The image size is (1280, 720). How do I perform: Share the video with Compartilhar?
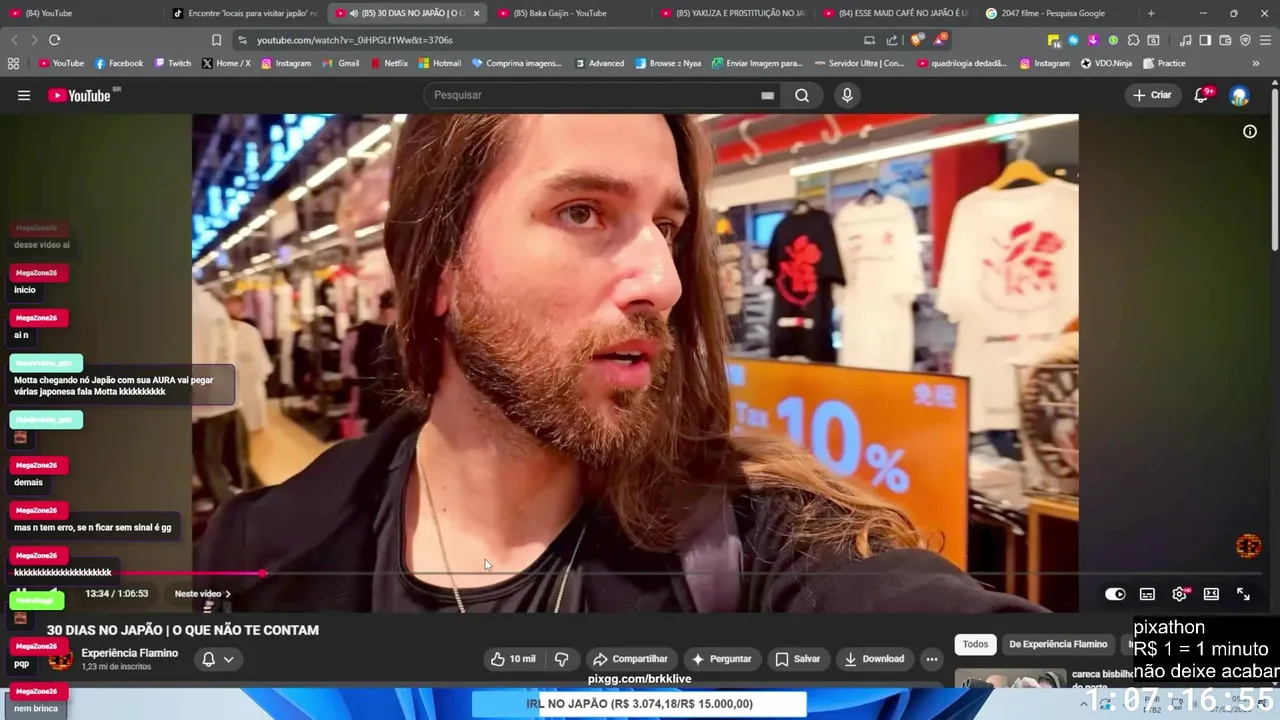click(630, 659)
